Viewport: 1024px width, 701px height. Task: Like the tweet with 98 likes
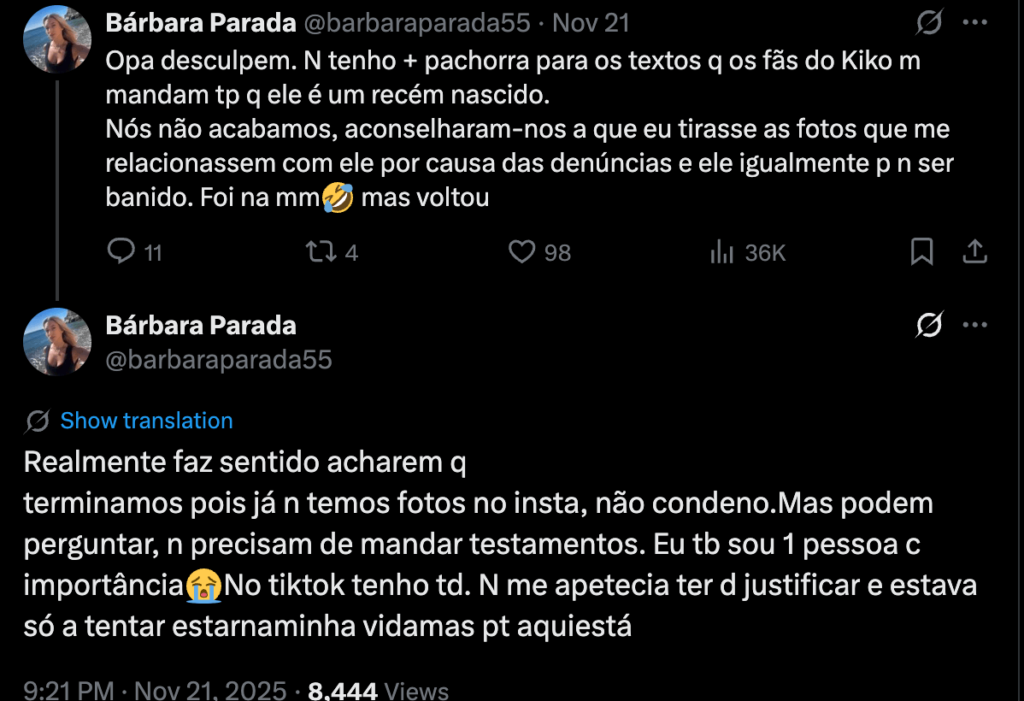coord(523,252)
